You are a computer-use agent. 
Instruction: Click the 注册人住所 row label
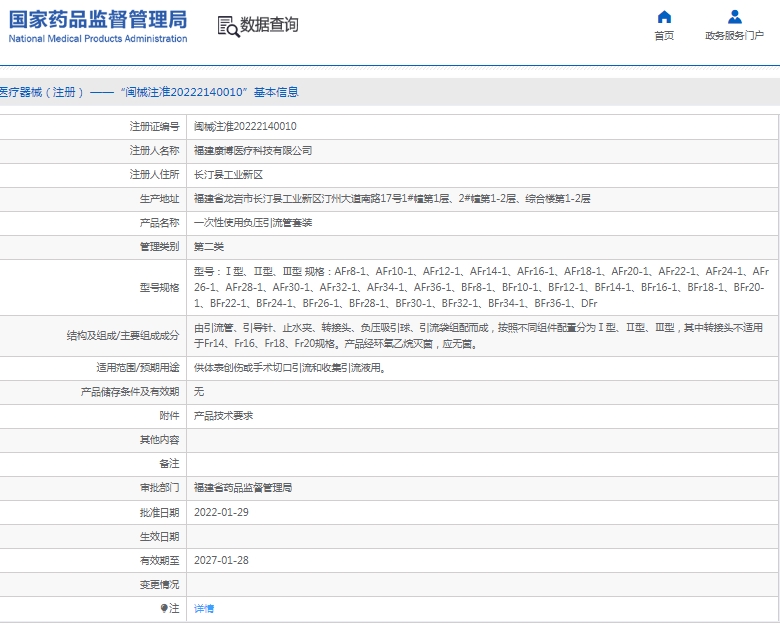coord(154,175)
